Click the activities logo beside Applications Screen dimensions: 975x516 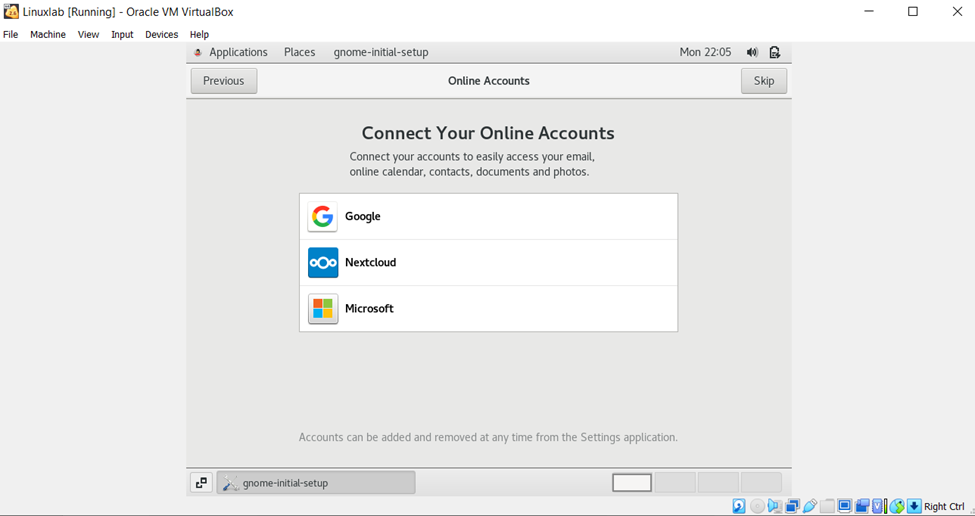pos(198,53)
